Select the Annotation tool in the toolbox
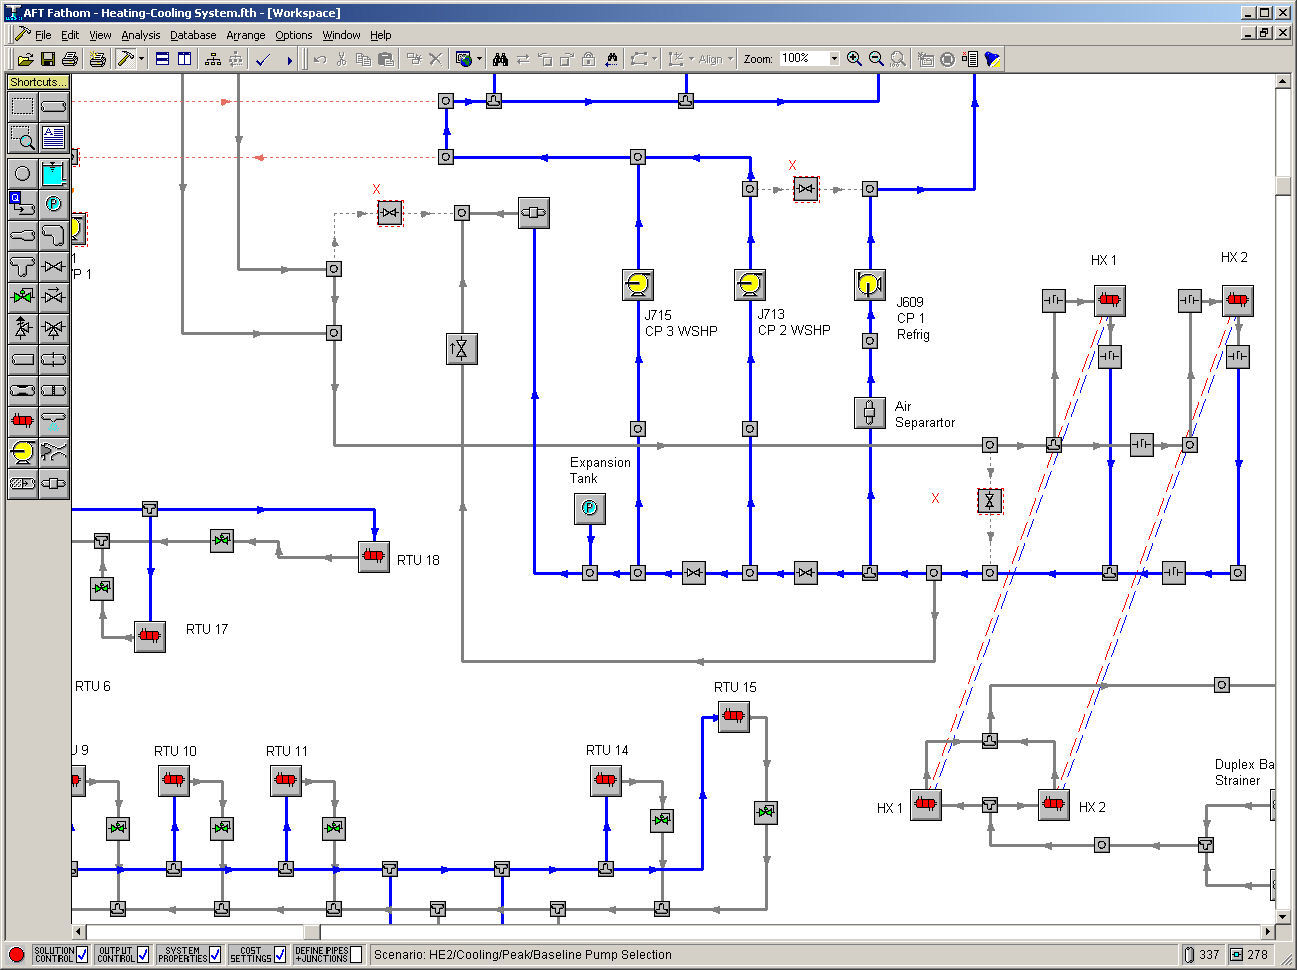This screenshot has height=970, width=1297. 54,139
